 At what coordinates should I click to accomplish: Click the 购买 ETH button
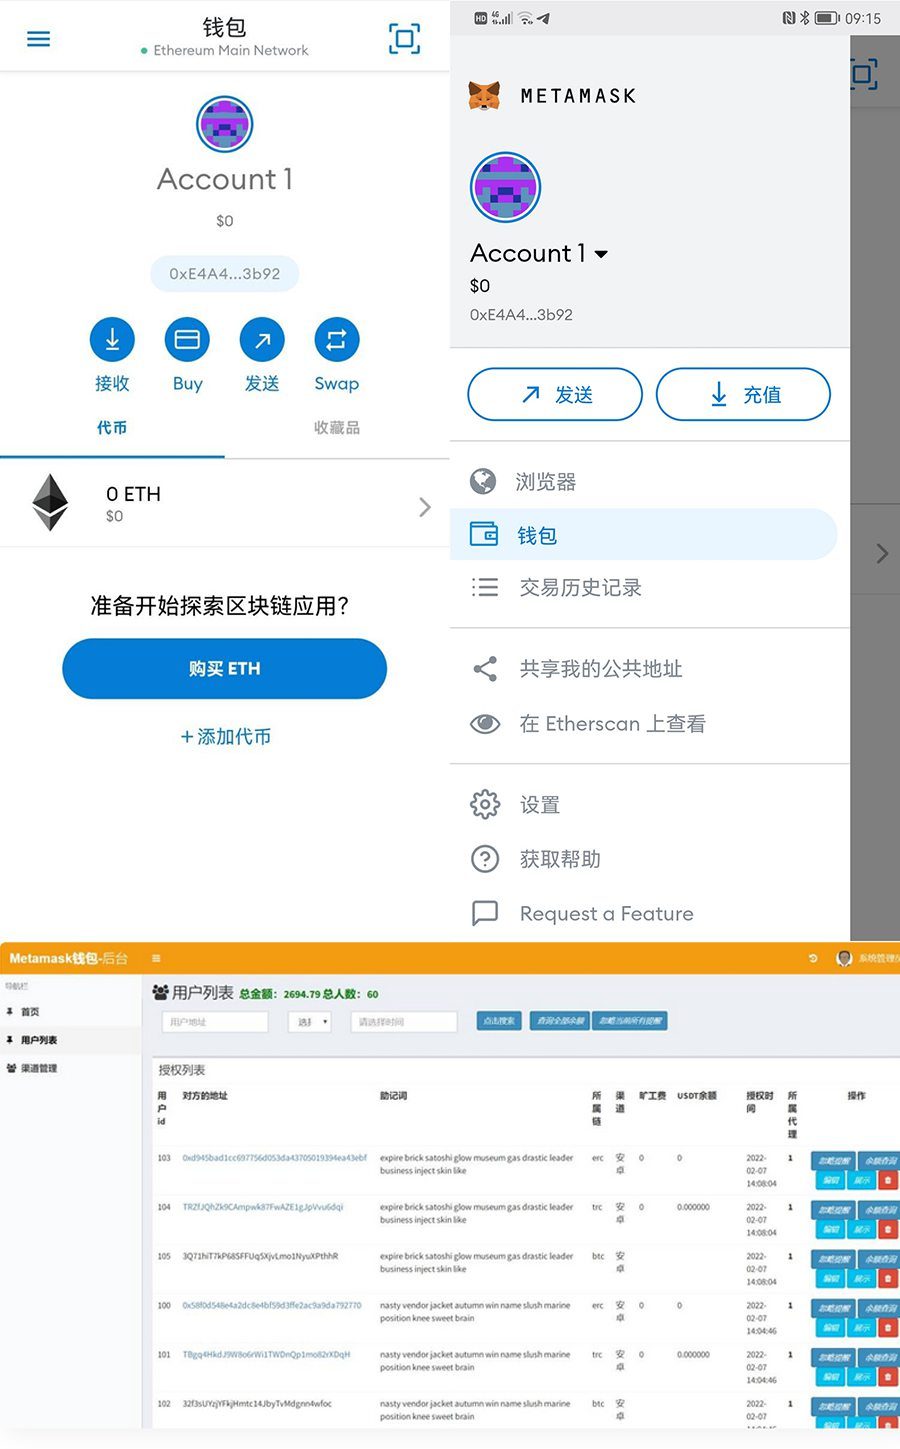(224, 668)
